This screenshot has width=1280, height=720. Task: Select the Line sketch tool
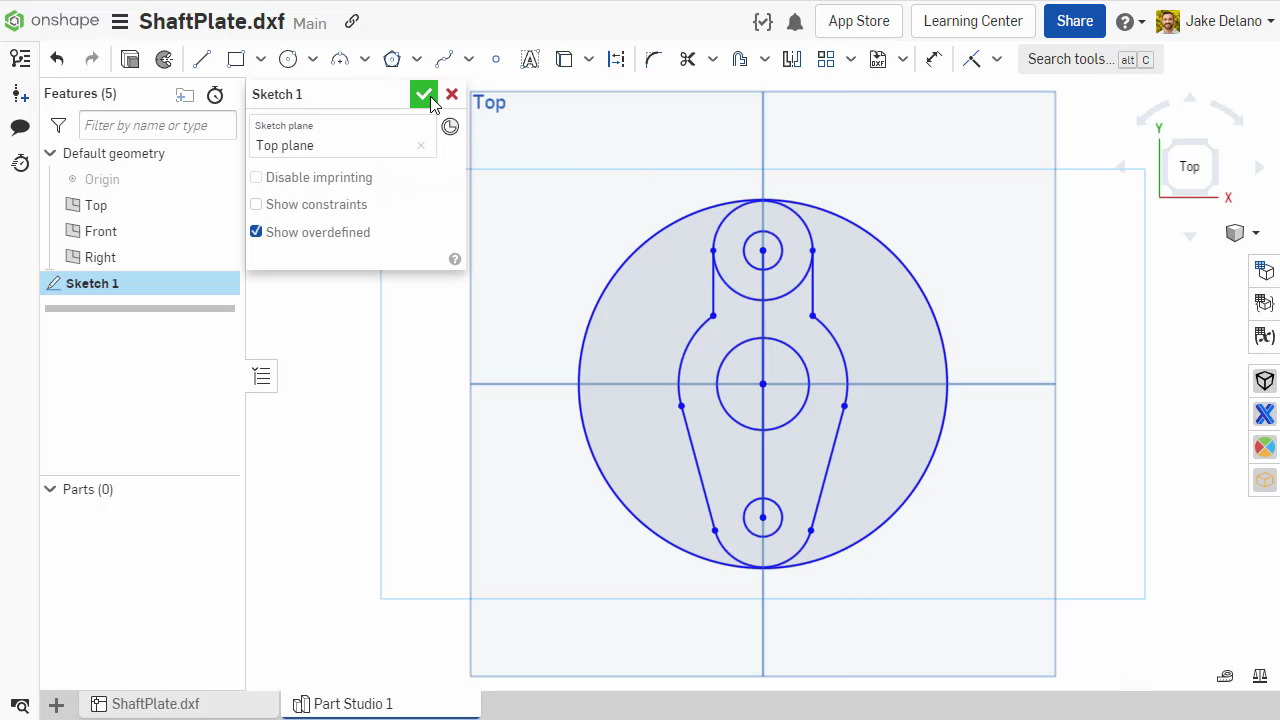[201, 59]
